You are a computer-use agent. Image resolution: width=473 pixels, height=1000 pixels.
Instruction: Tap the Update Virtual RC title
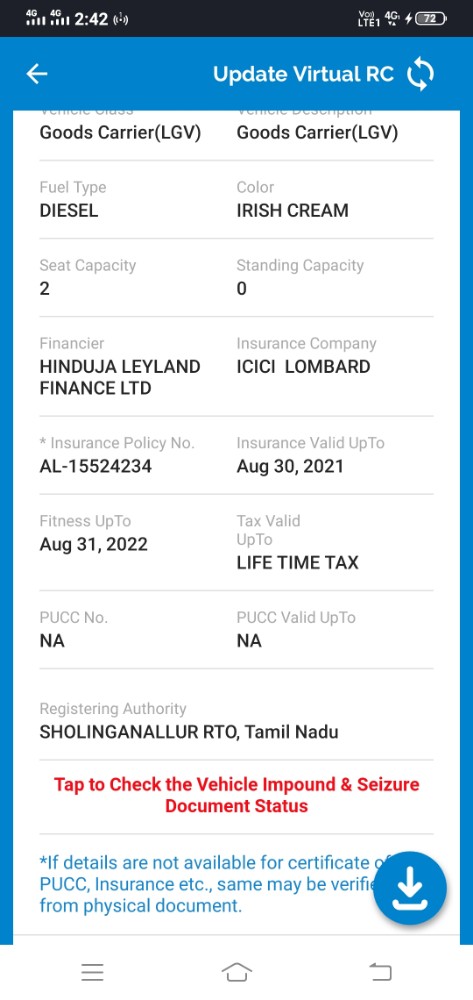[303, 74]
